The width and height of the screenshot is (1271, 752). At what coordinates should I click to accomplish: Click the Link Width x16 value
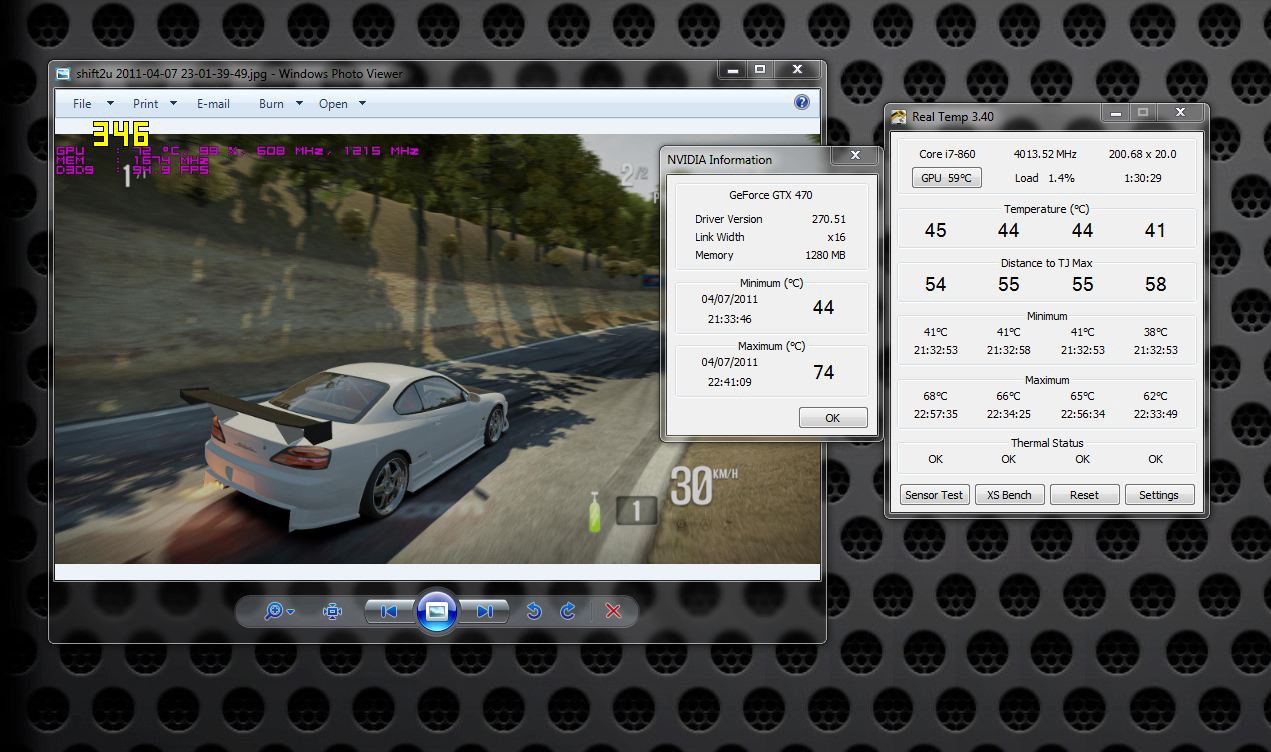[x=836, y=237]
